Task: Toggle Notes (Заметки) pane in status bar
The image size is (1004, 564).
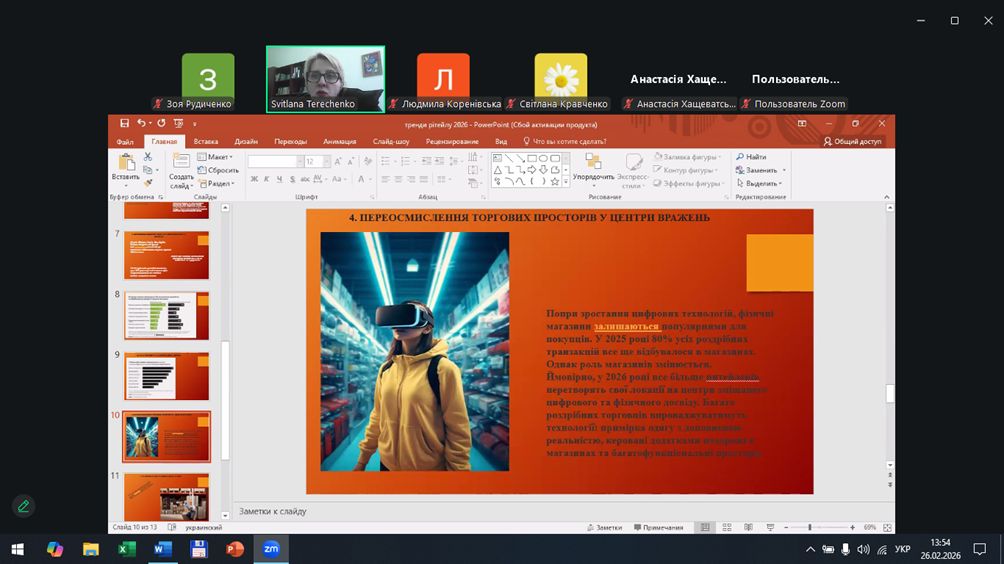Action: coord(603,527)
